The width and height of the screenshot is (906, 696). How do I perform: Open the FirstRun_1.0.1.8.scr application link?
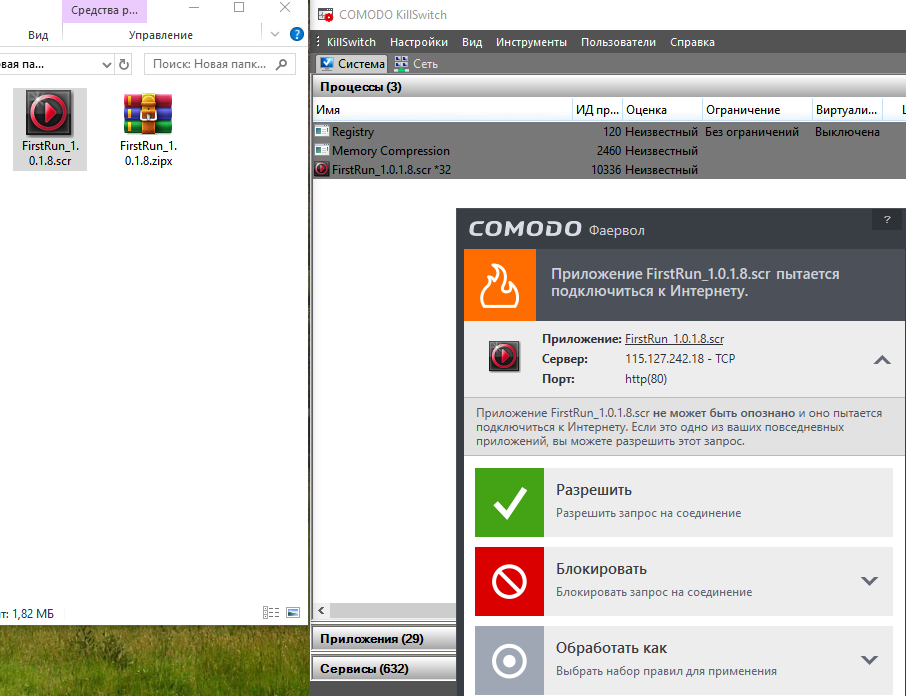pyautogui.click(x=674, y=339)
